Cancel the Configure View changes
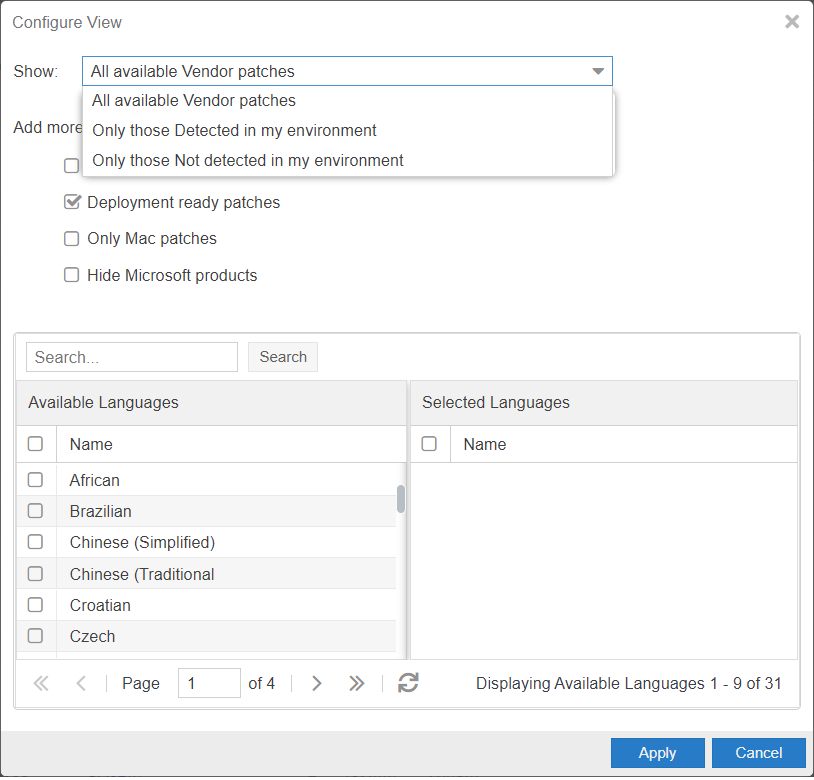The width and height of the screenshot is (814, 780). click(758, 753)
